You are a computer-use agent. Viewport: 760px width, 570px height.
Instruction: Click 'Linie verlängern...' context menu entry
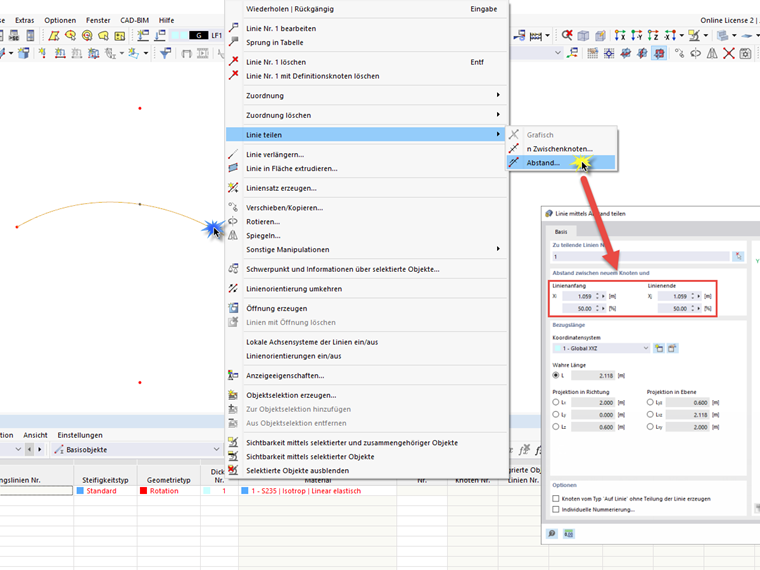(367, 155)
